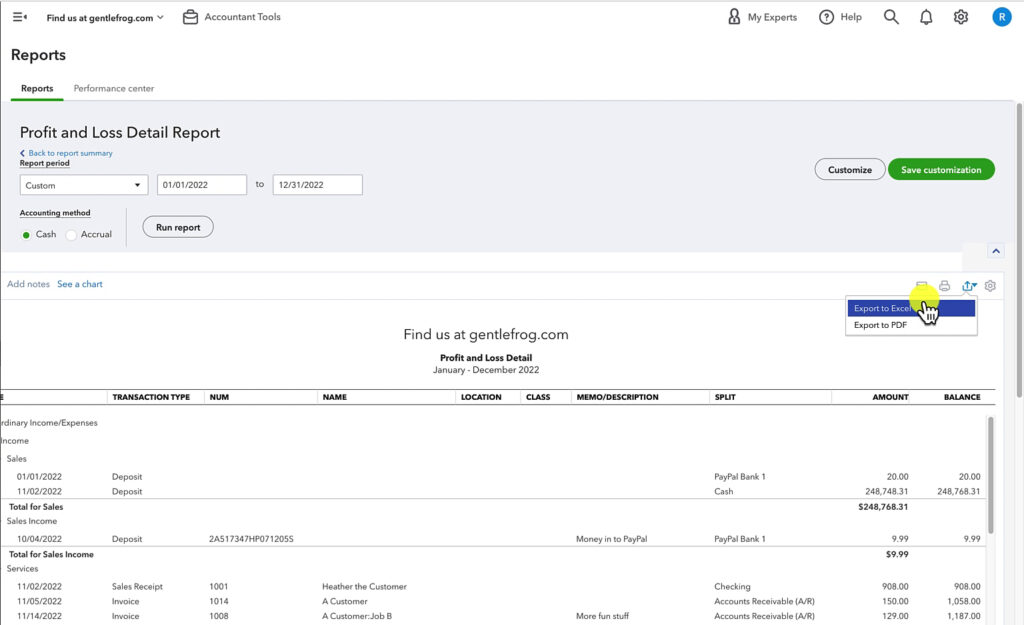Open the email report icon
Viewport: 1024px width, 625px height.
[922, 285]
